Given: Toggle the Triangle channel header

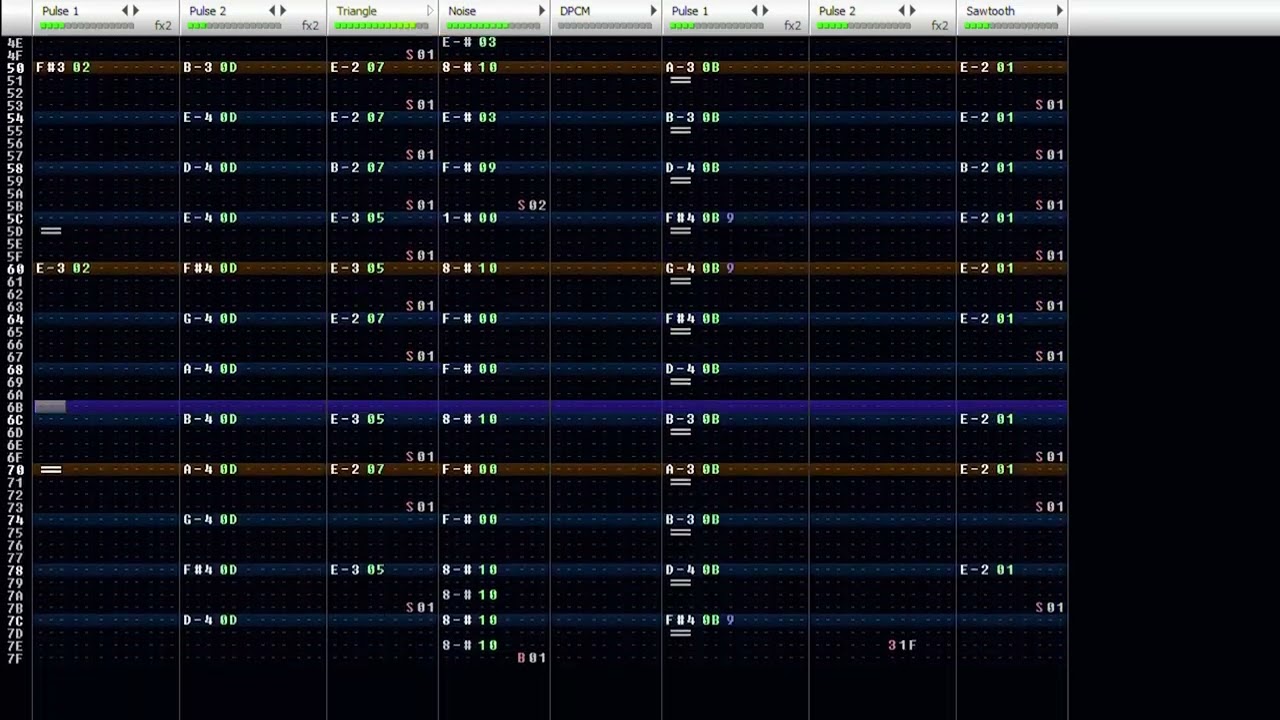Looking at the screenshot, I should point(356,11).
